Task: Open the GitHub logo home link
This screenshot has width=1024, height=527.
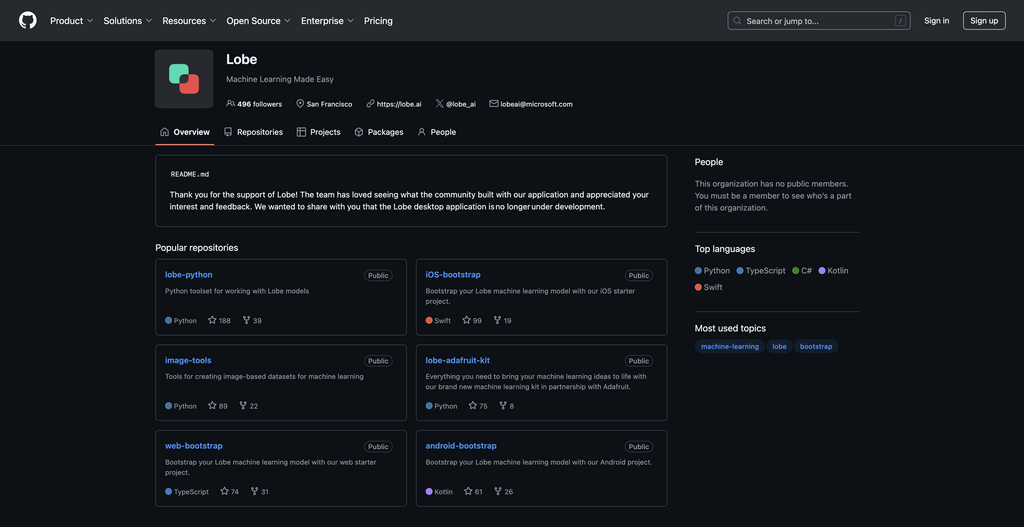Action: 27,20
